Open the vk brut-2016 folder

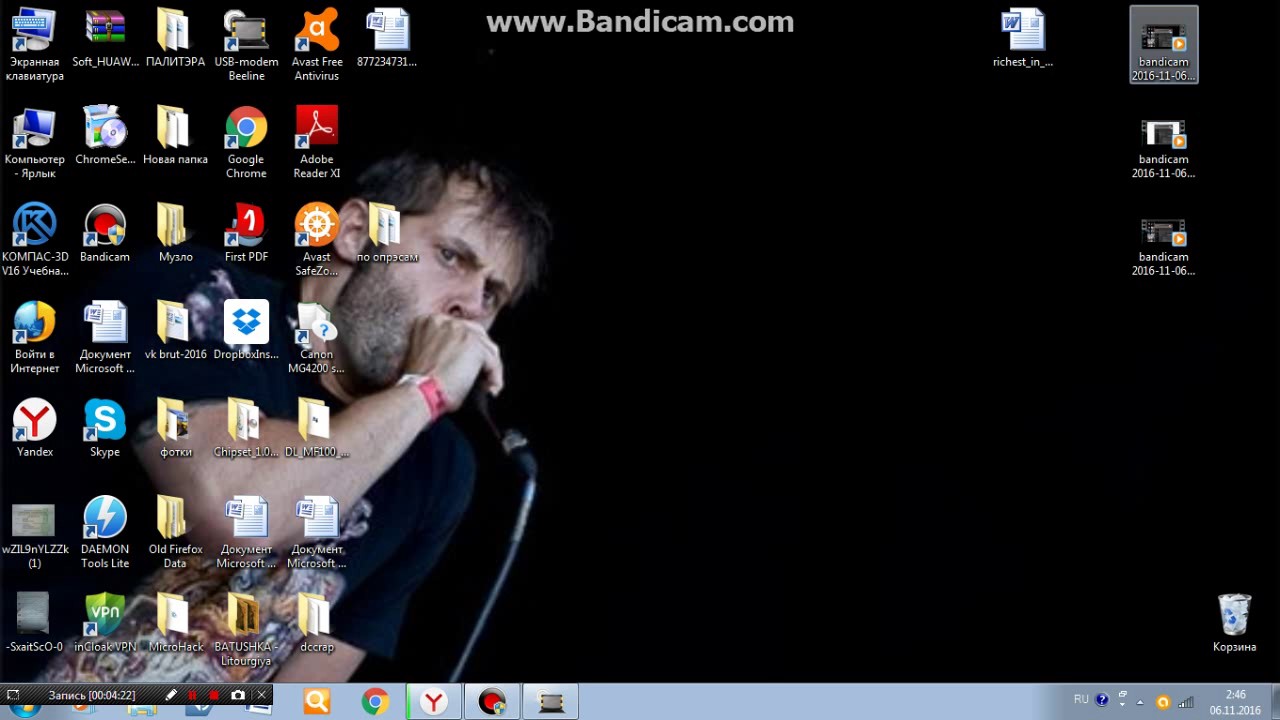tap(175, 332)
